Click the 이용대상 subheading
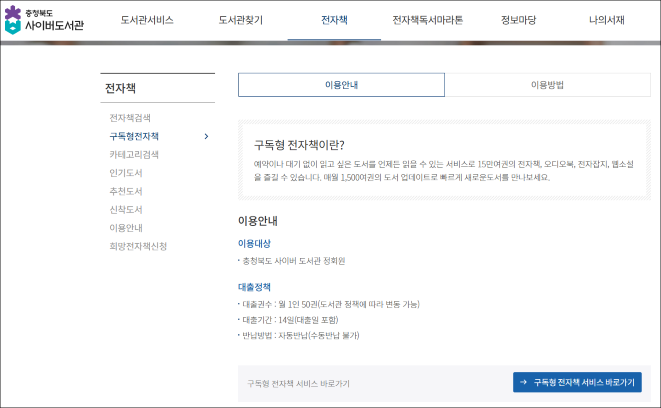The width and height of the screenshot is (661, 408). [x=254, y=244]
